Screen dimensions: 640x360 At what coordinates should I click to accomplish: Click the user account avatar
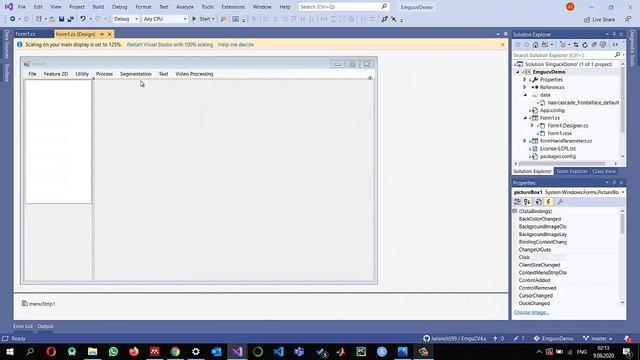coord(570,7)
